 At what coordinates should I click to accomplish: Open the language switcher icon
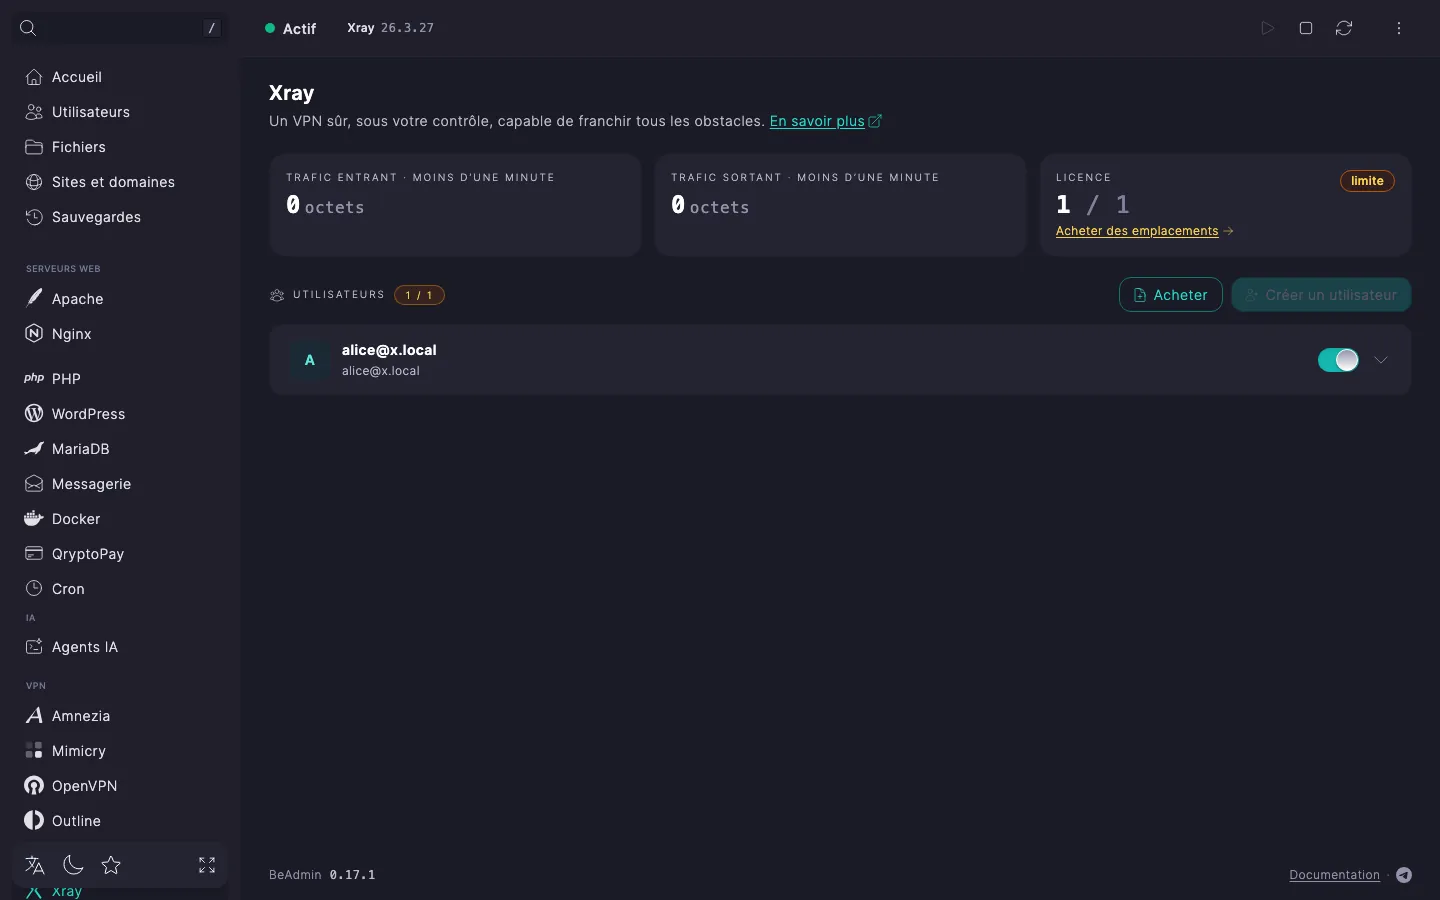pos(35,865)
